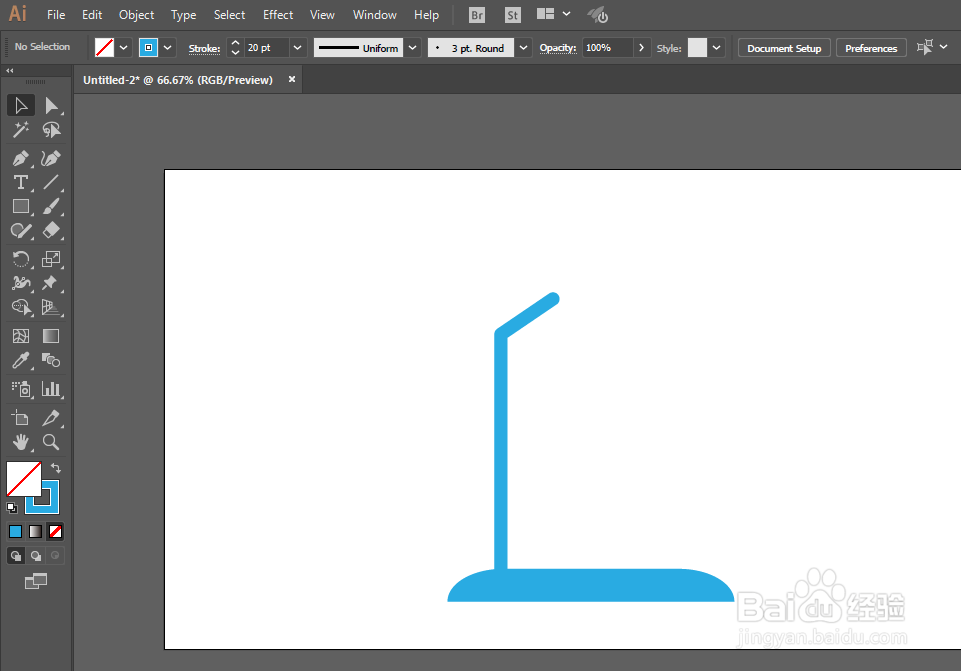The image size is (961, 671).
Task: Open the Effect menu
Action: coord(278,15)
